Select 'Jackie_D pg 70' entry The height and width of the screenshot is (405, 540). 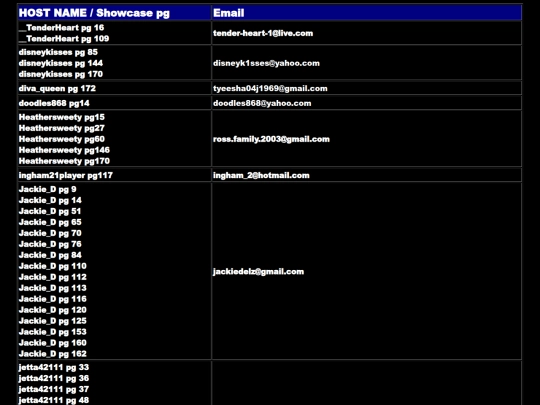[x=50, y=233]
